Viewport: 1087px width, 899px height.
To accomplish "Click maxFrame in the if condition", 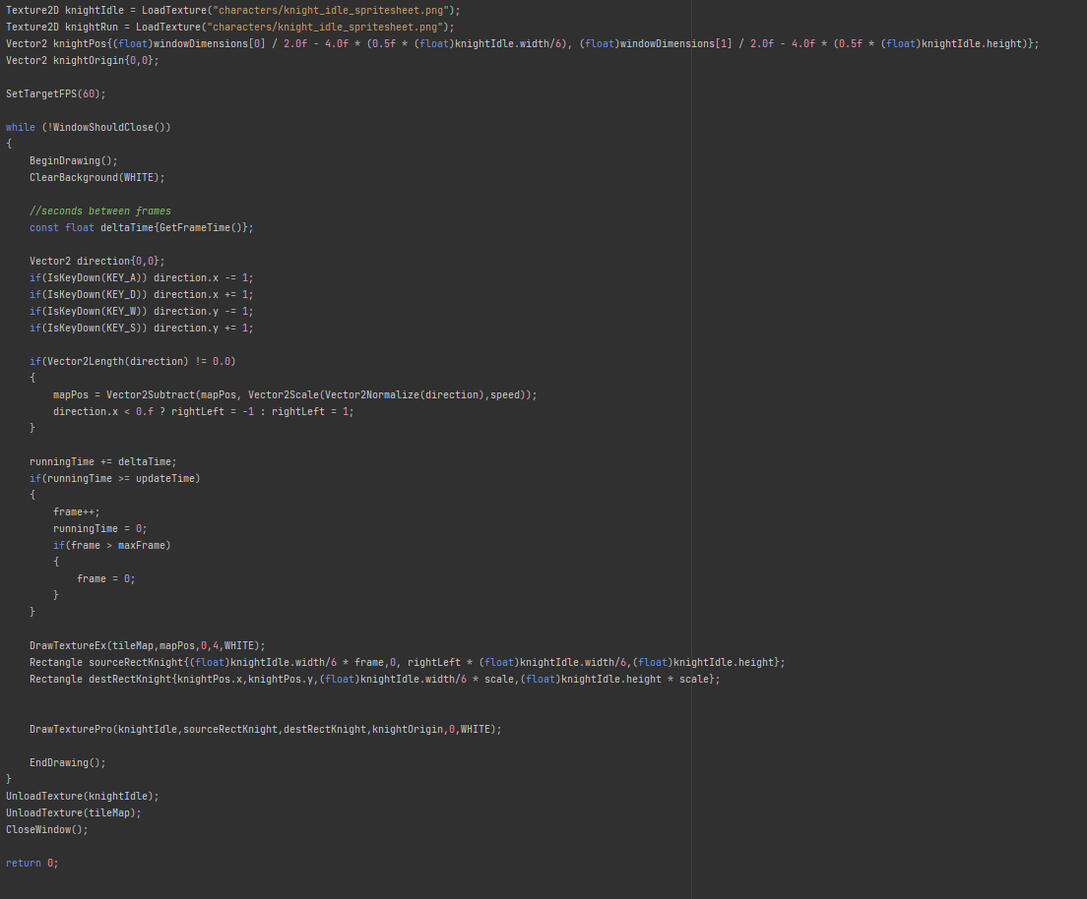I will 141,545.
